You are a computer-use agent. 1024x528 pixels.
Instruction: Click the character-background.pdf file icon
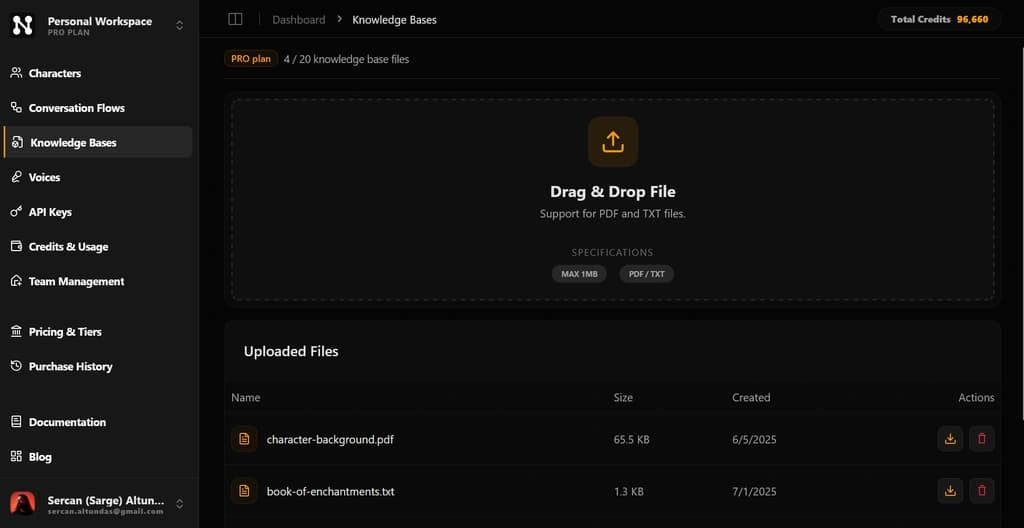point(243,439)
